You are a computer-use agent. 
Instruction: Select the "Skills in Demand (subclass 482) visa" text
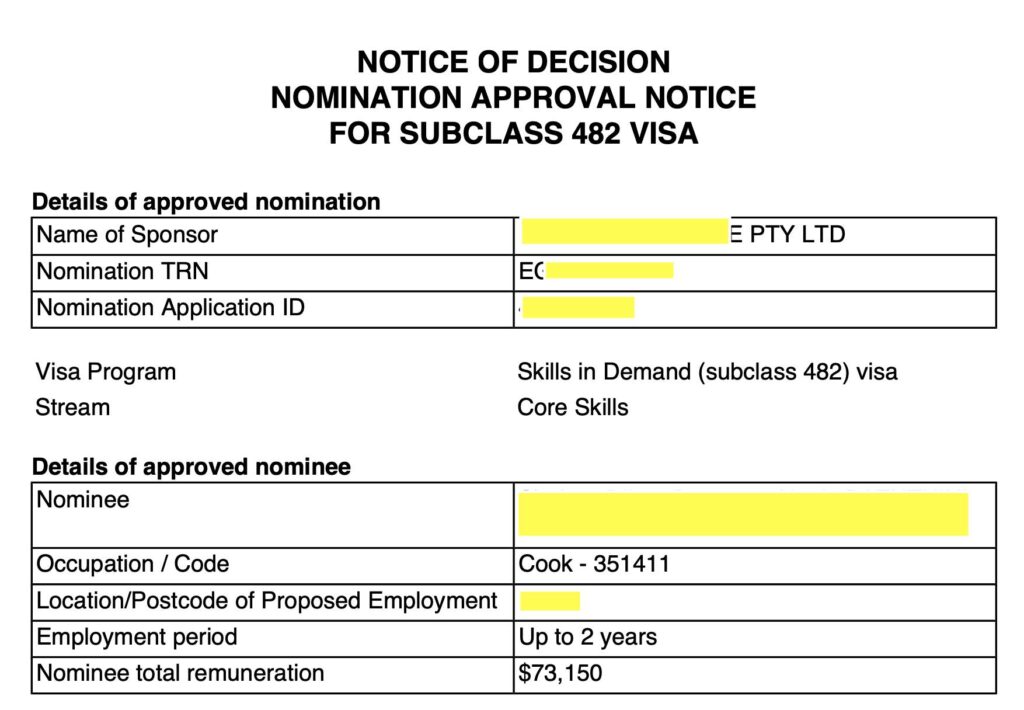[707, 372]
